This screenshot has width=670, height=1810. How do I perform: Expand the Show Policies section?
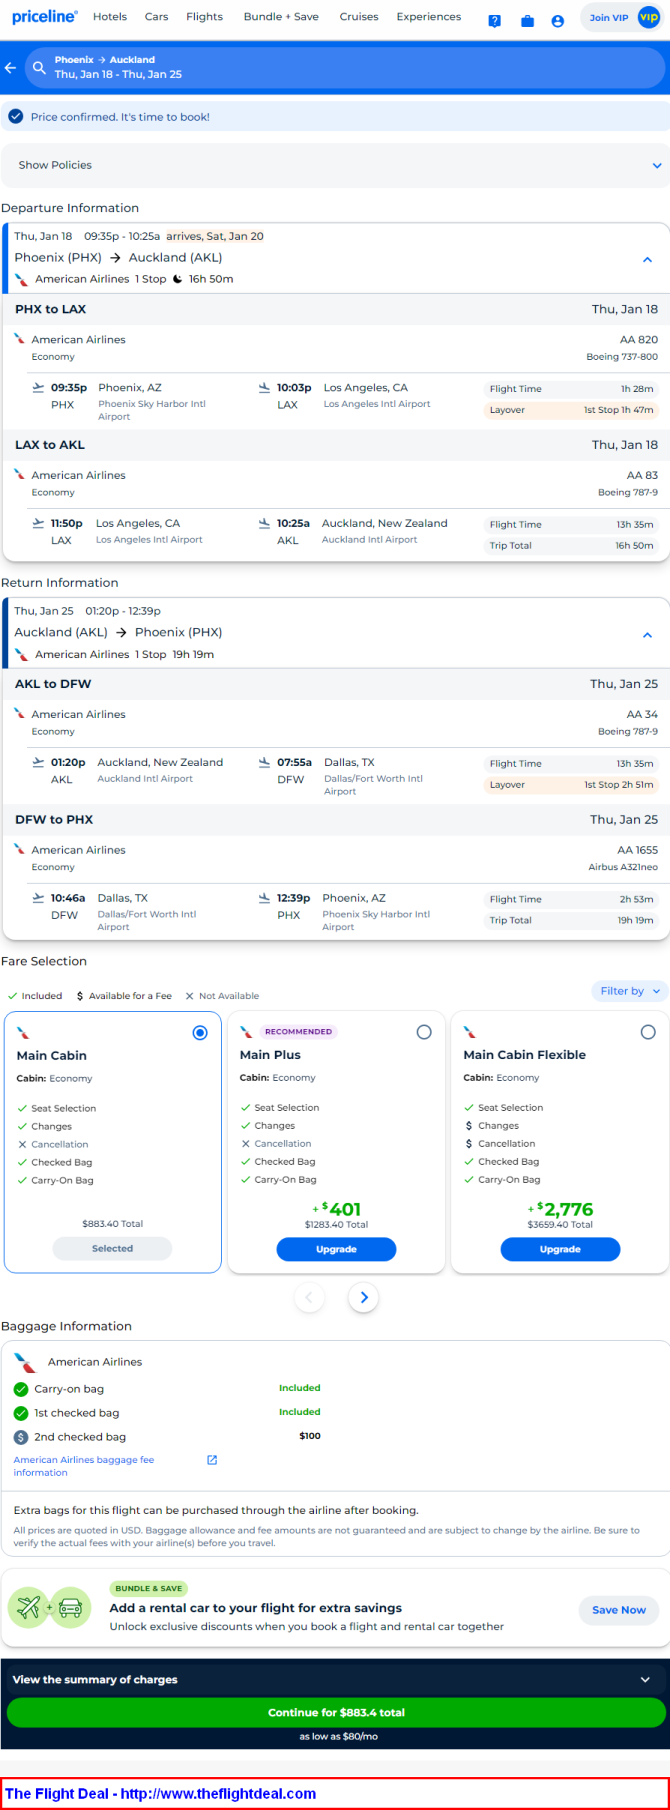click(335, 165)
